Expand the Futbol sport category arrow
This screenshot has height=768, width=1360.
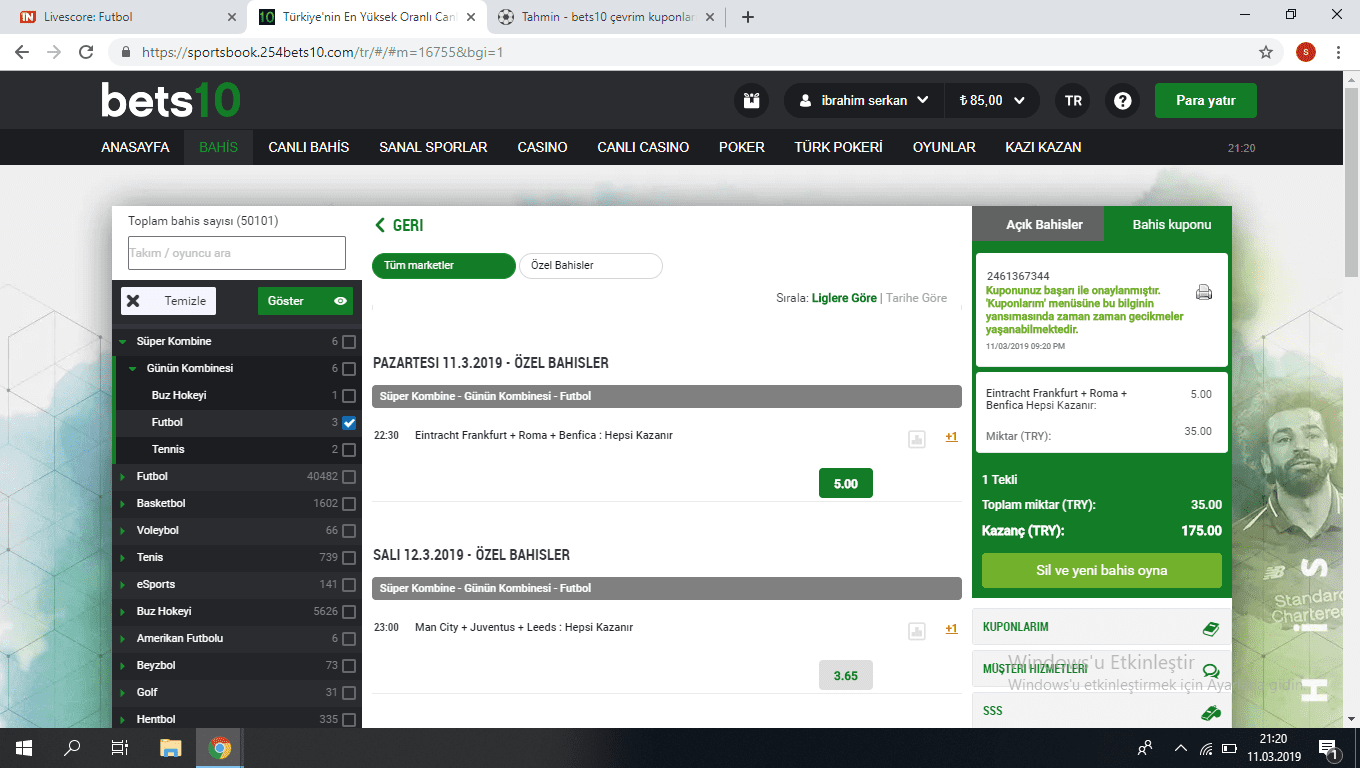[x=122, y=477]
